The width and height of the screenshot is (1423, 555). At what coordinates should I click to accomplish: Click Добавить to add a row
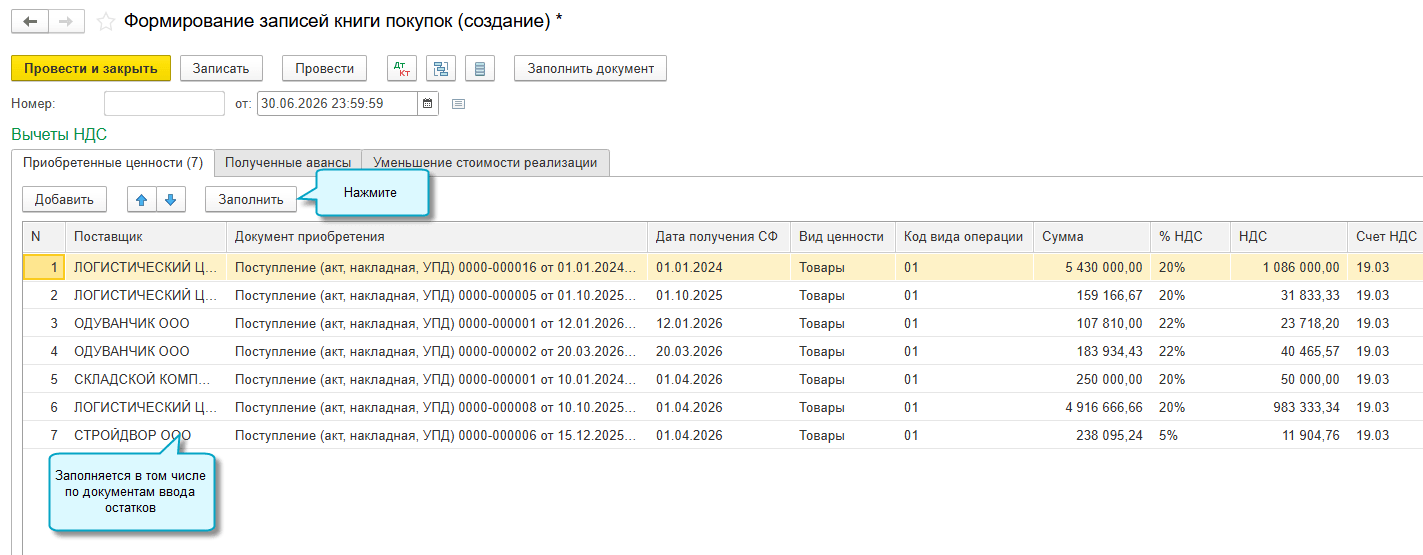(64, 199)
